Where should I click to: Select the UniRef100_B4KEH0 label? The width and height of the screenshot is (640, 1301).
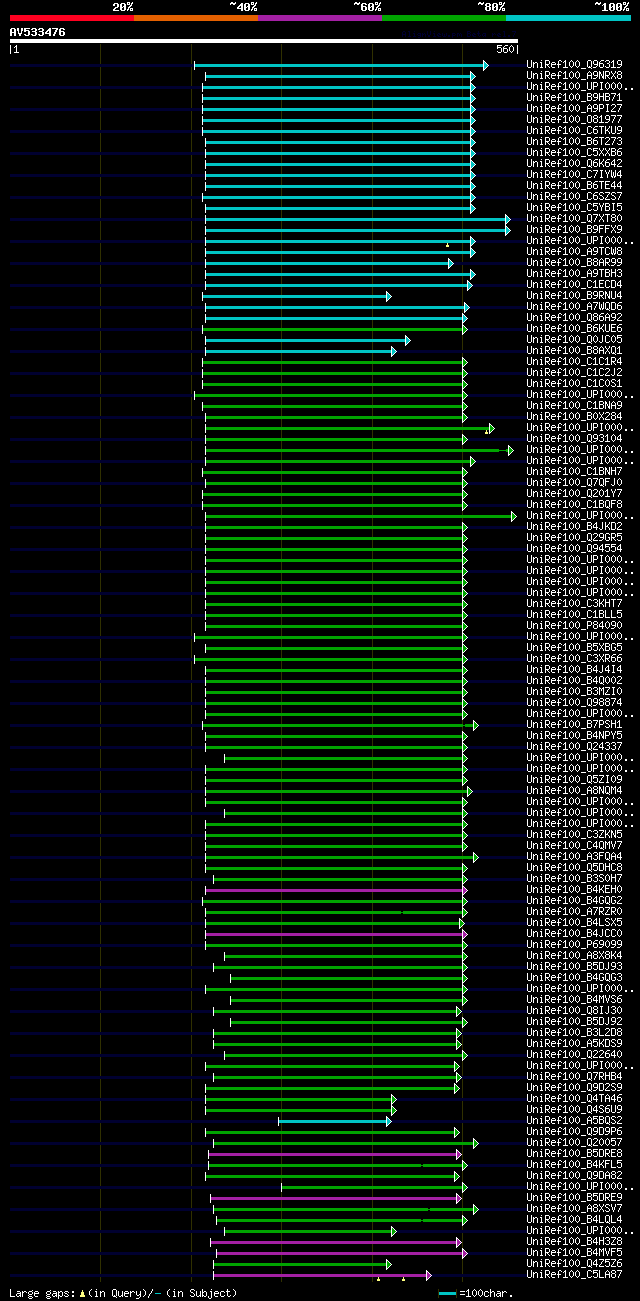coord(574,890)
